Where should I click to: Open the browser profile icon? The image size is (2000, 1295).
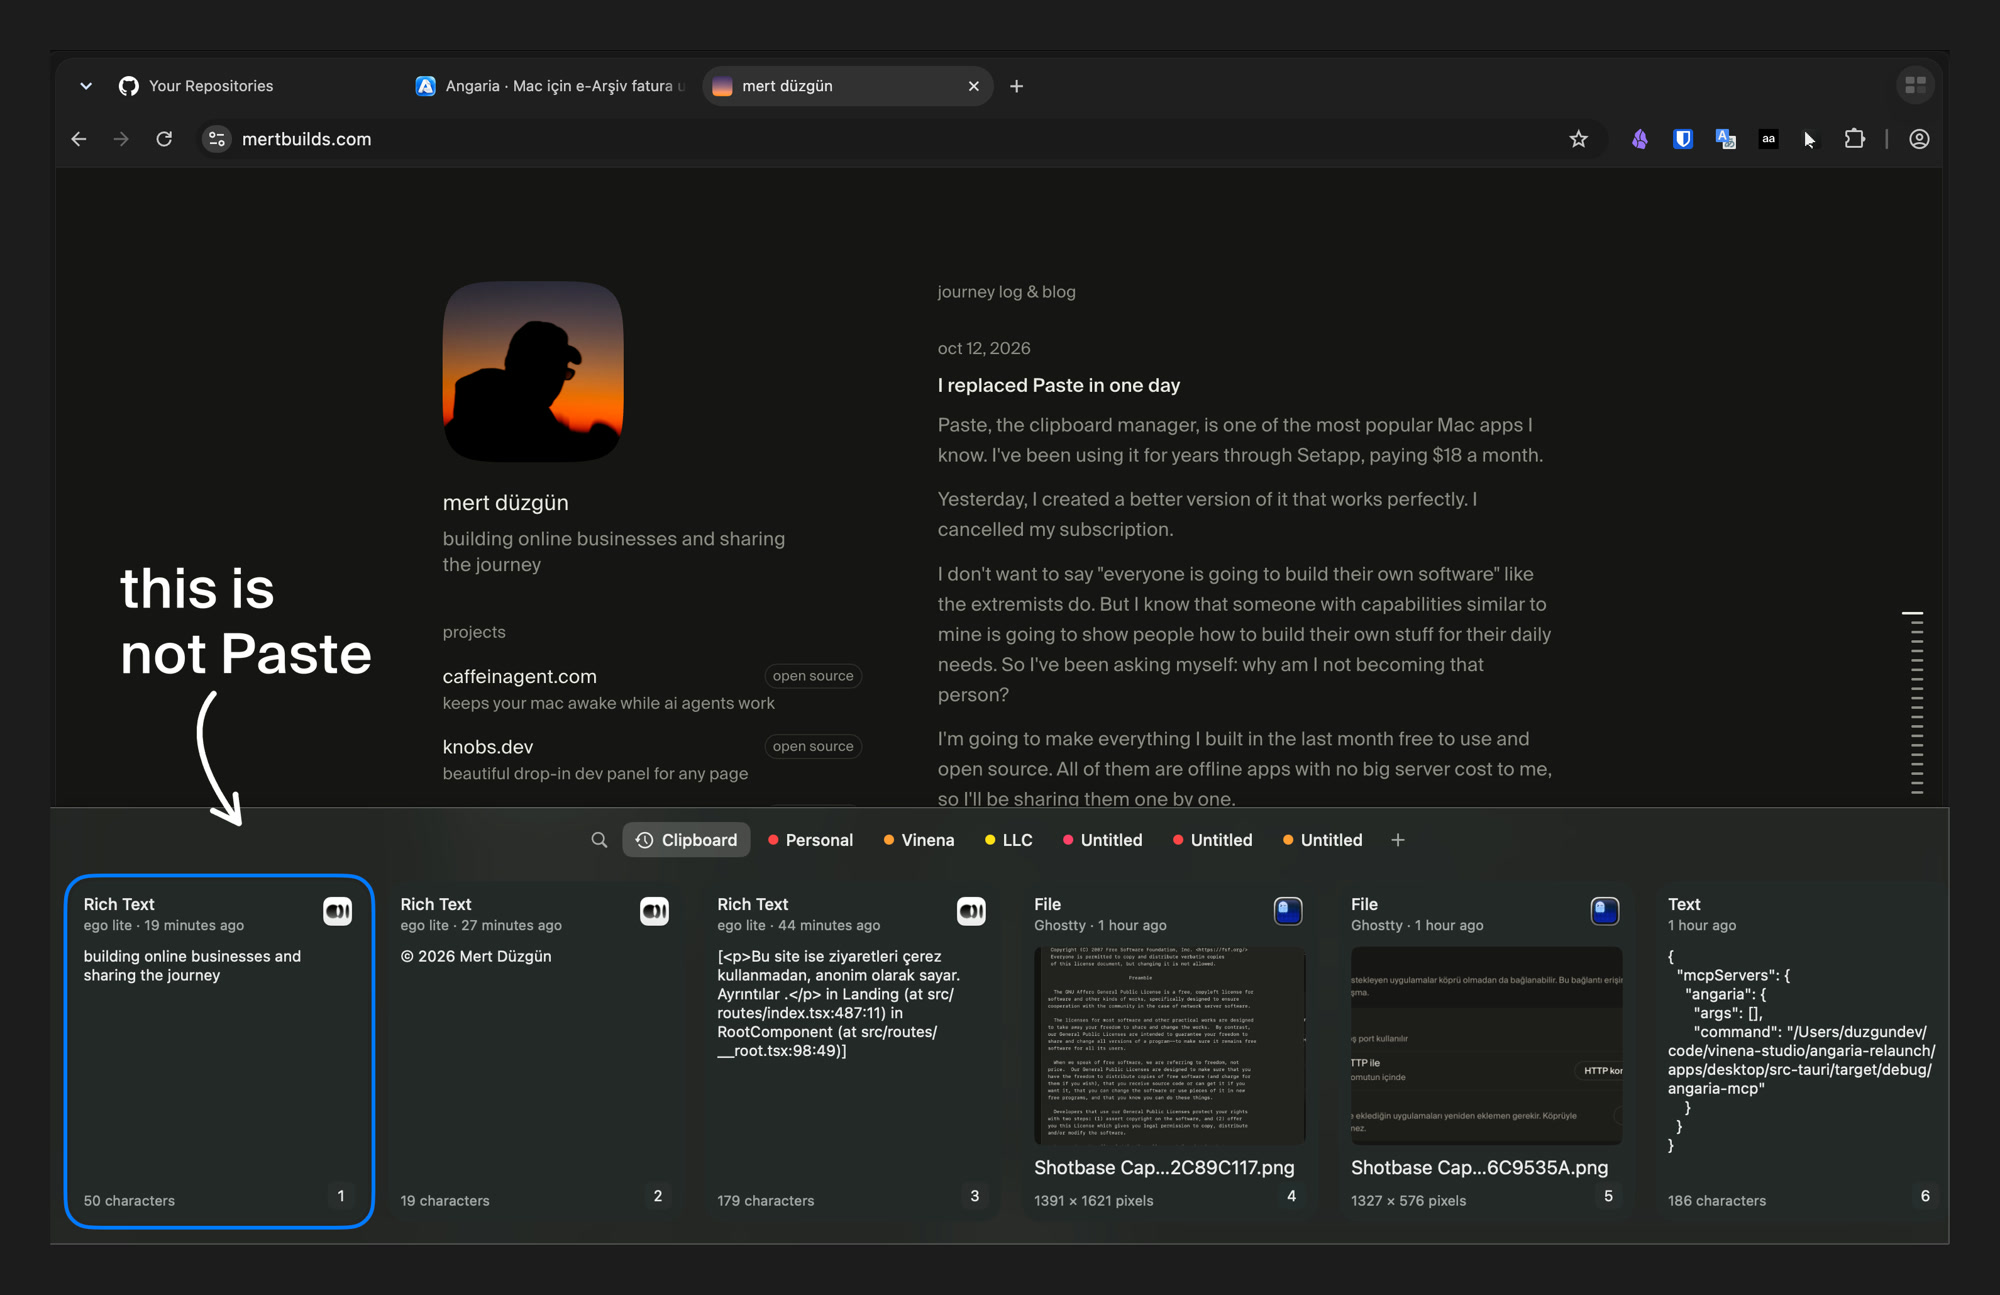1919,139
